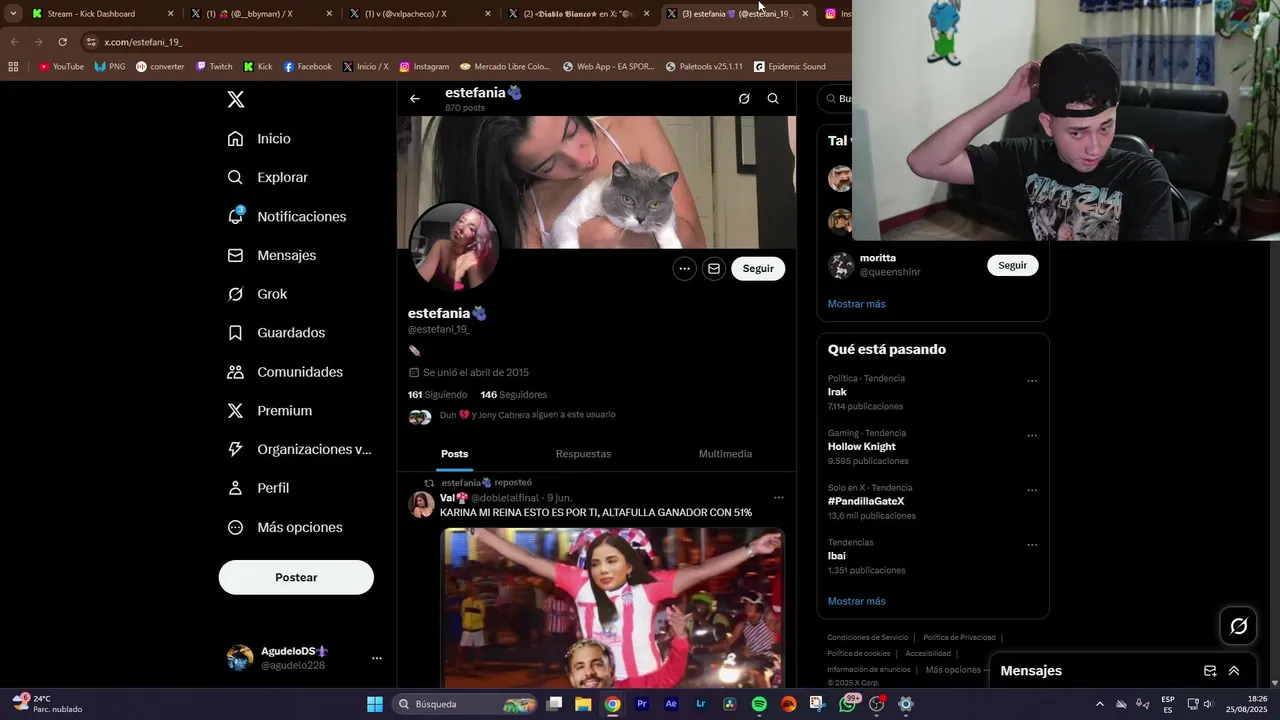This screenshot has width=1280, height=720.
Task: Switch to the v (@vxlpacheco) / X tab
Action: (x=419, y=14)
